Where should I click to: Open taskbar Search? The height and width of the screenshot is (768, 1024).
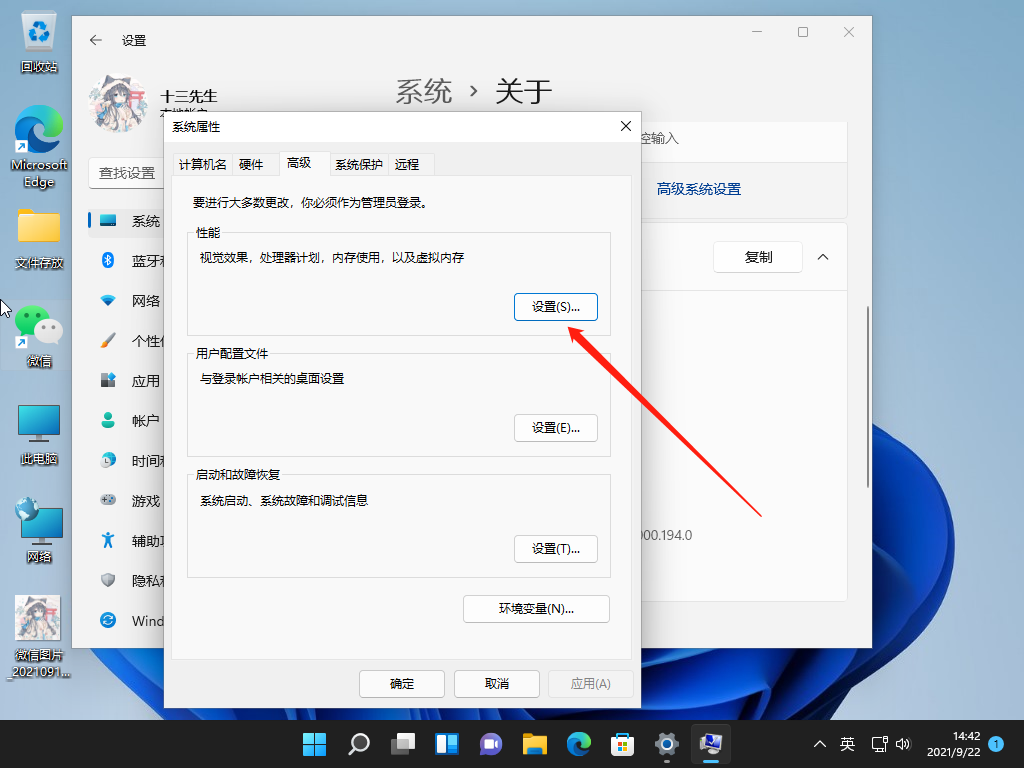359,744
